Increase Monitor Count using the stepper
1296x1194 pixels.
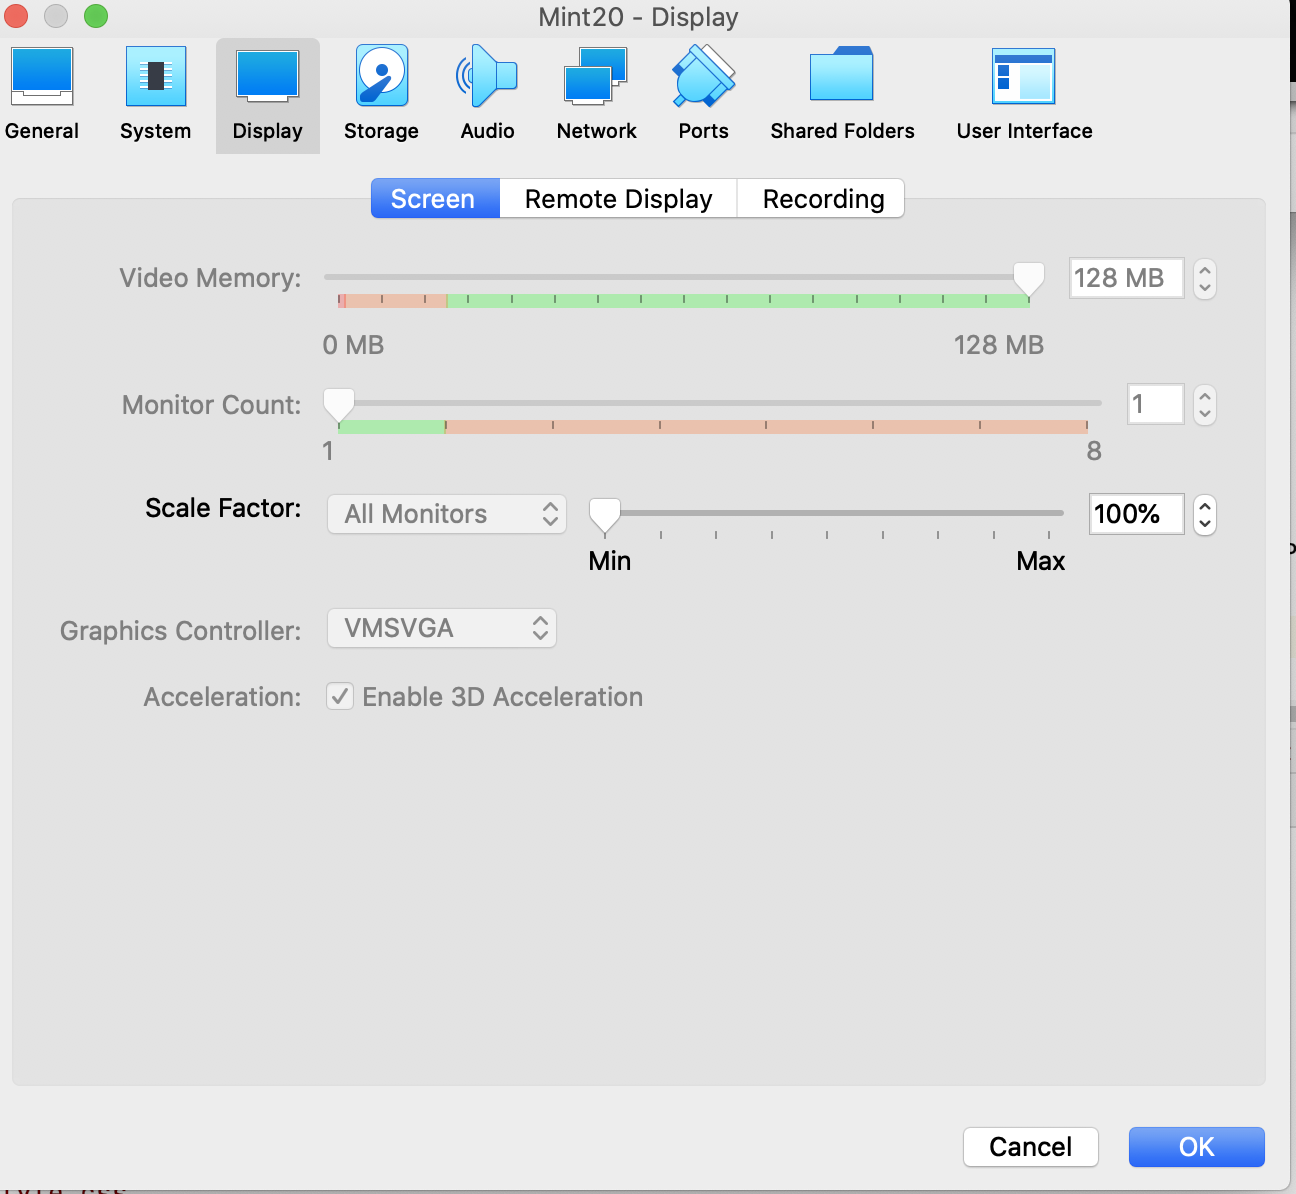(x=1204, y=397)
